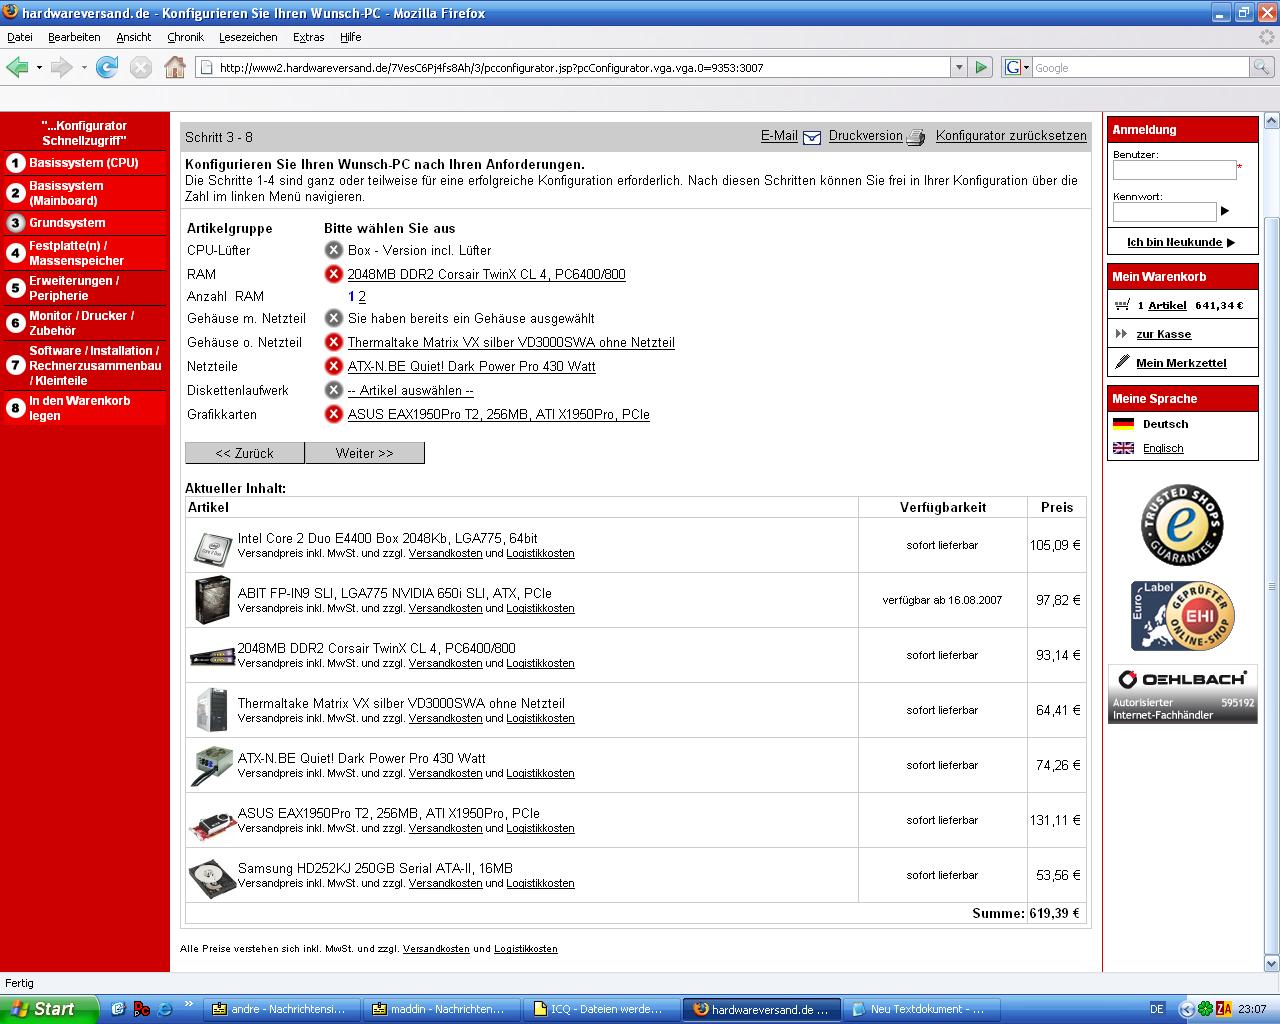Click the Google search input box

[x=1140, y=67]
